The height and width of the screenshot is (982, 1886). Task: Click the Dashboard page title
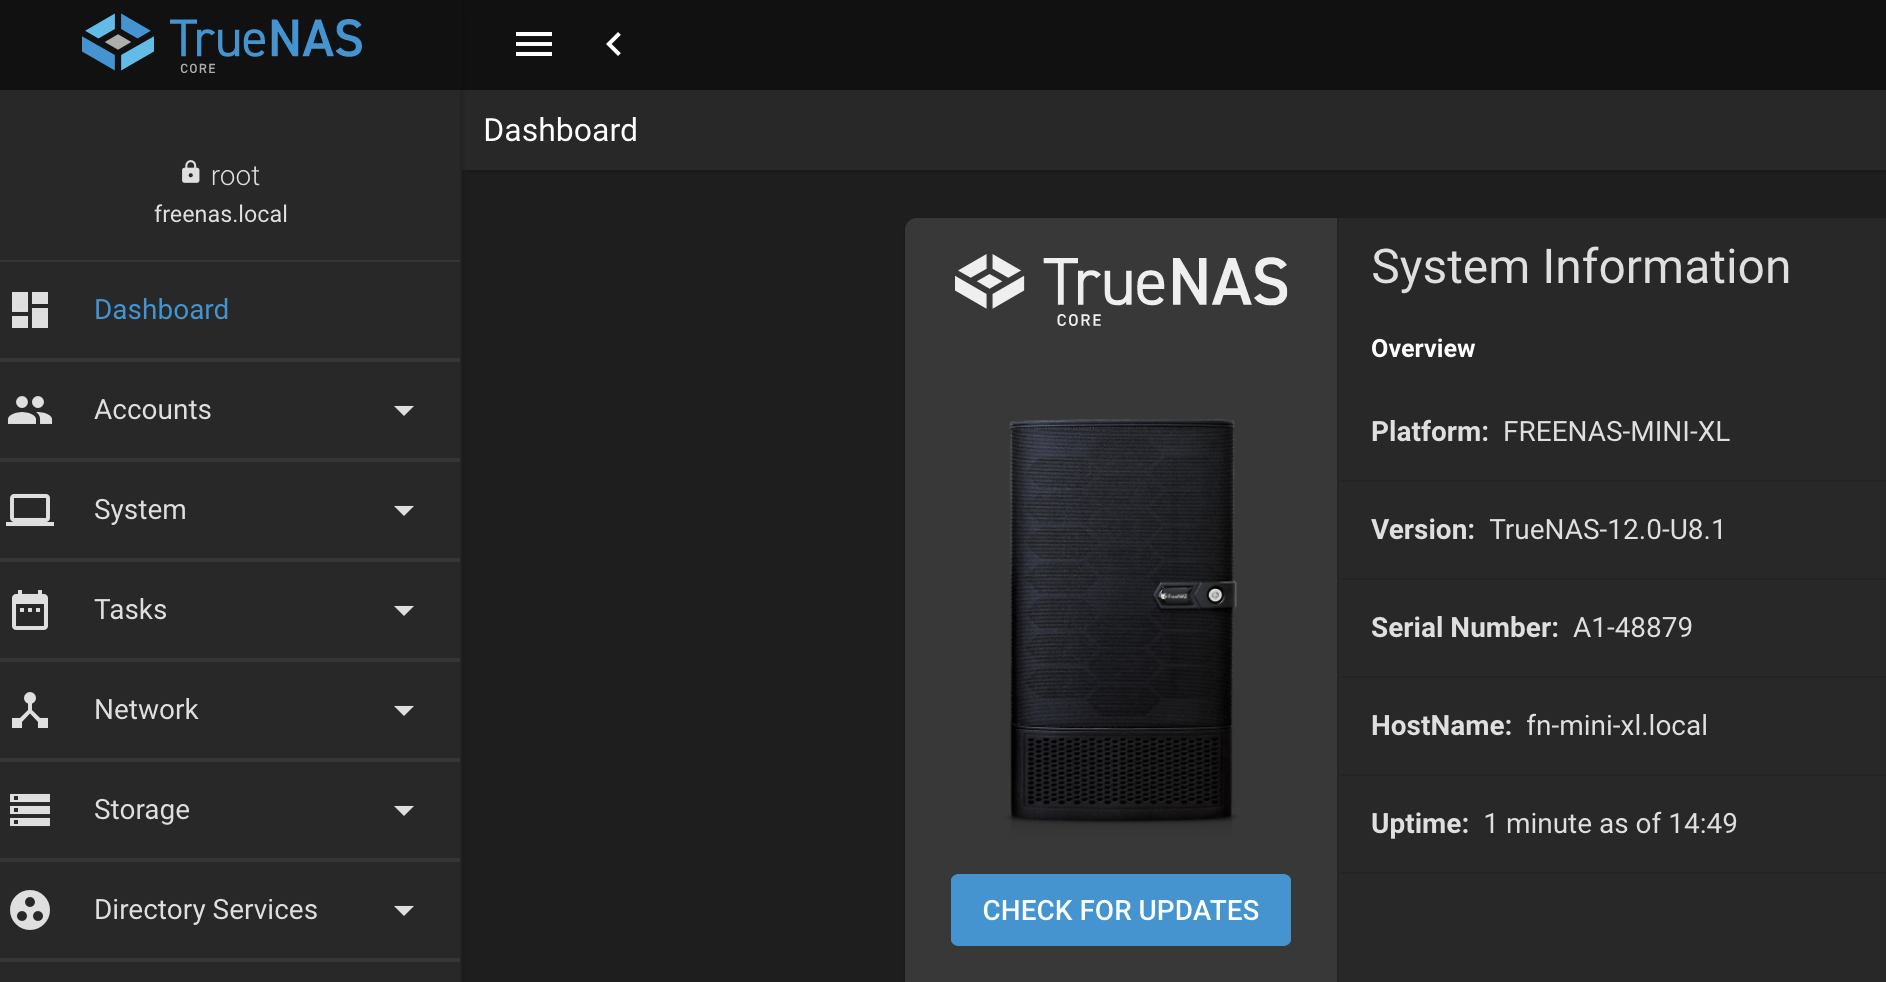coord(560,130)
